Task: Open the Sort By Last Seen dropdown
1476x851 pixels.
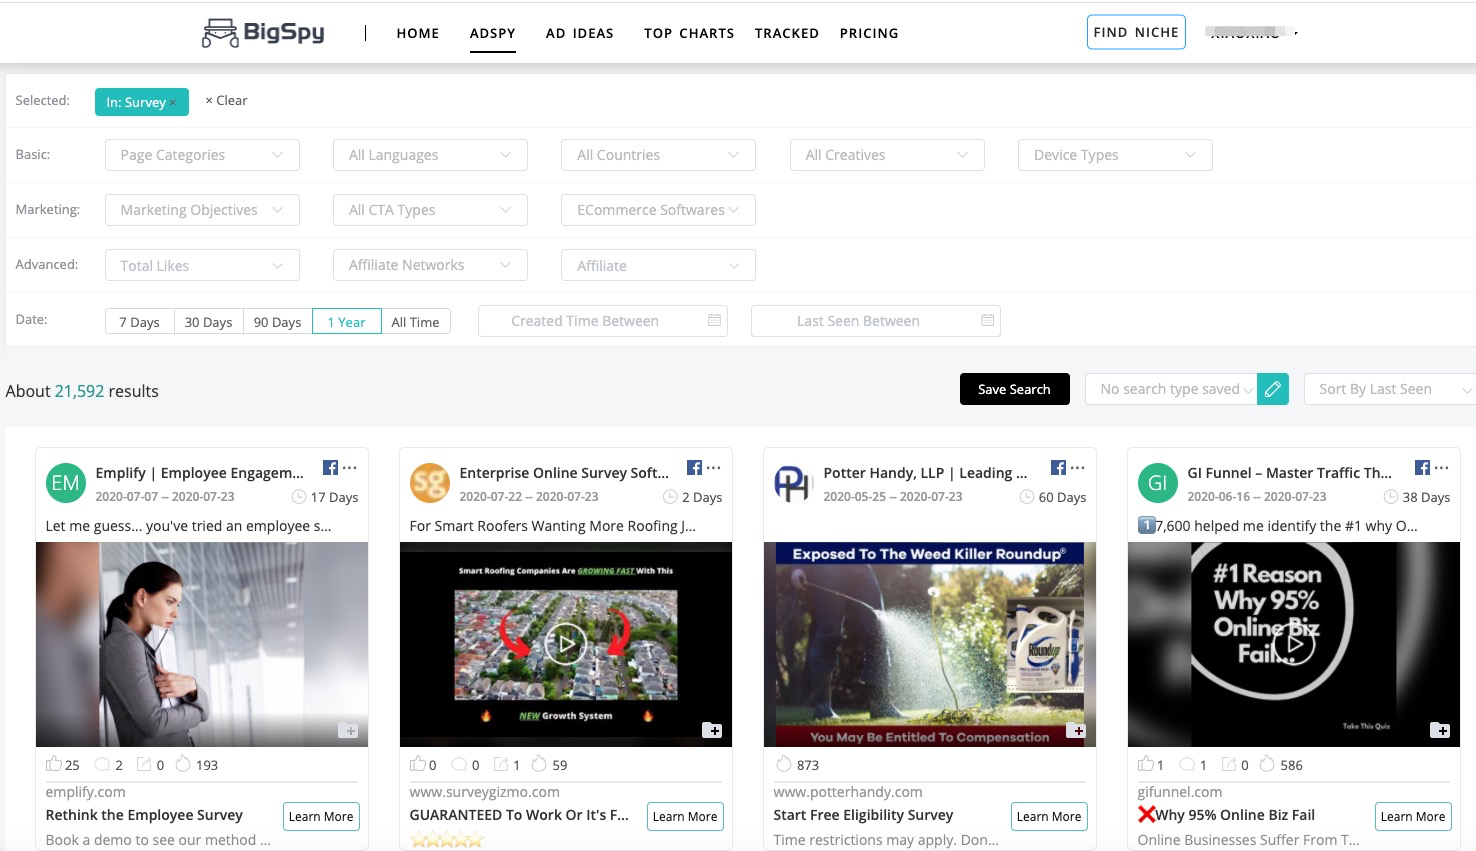Action: coord(1390,389)
